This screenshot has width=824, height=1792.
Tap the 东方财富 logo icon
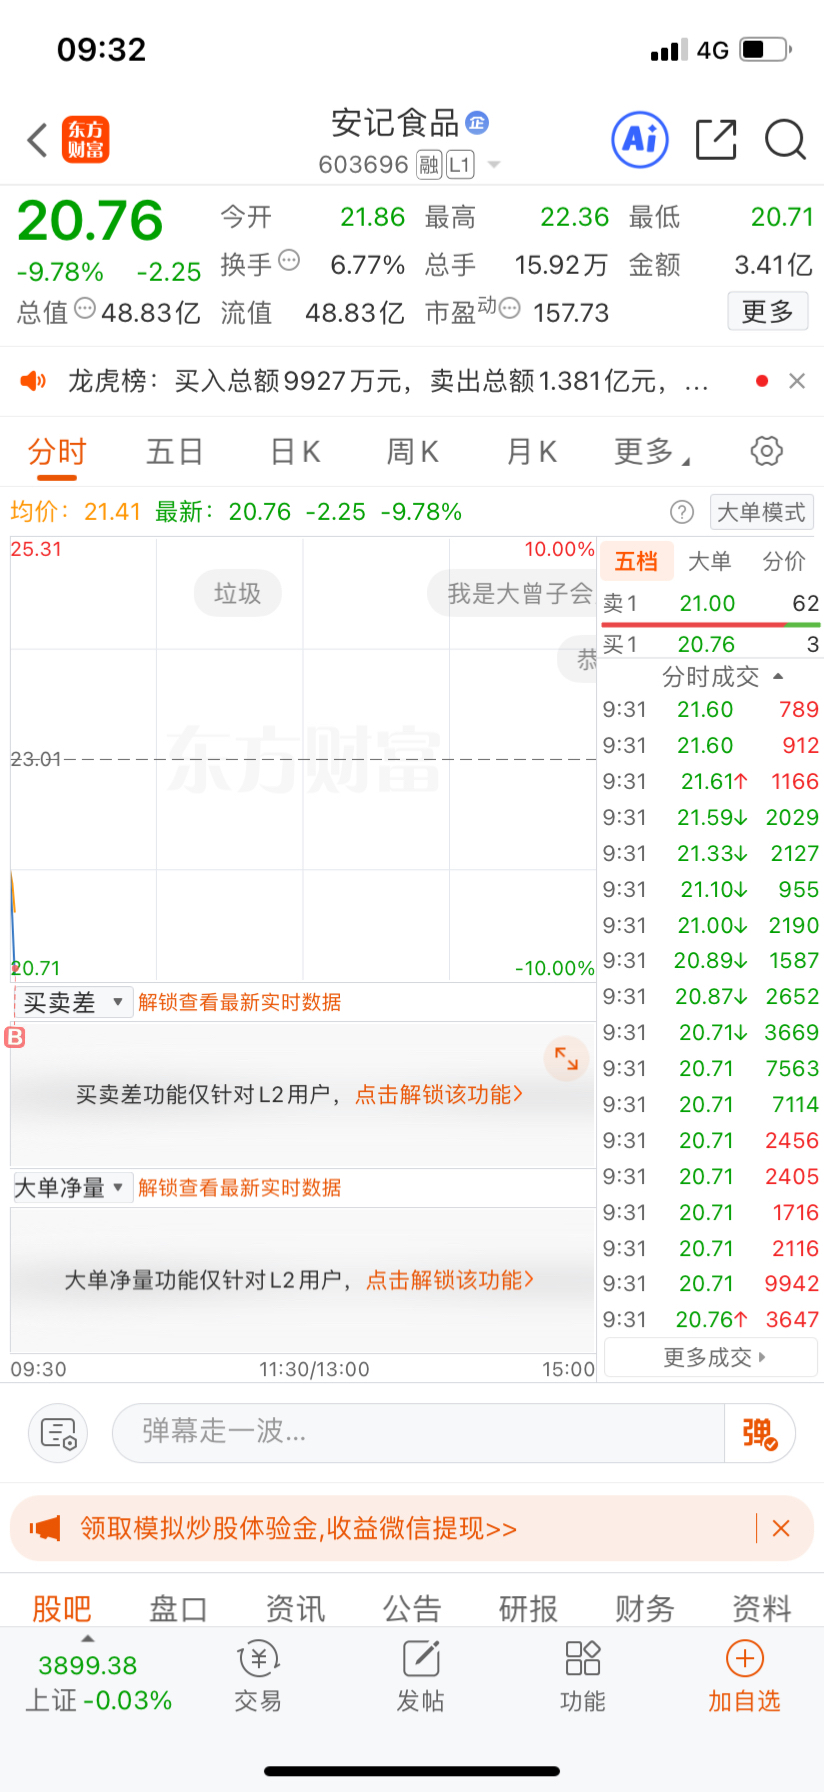[86, 140]
